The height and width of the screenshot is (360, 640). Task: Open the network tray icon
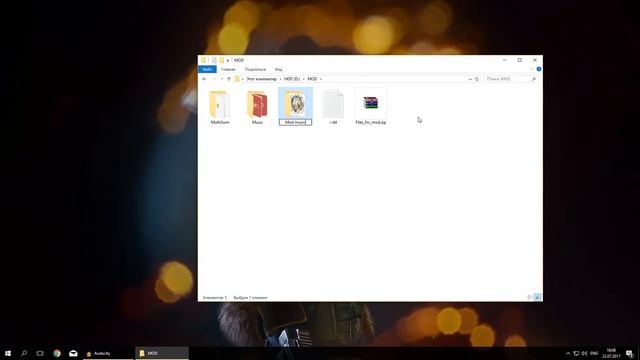pyautogui.click(x=576, y=353)
